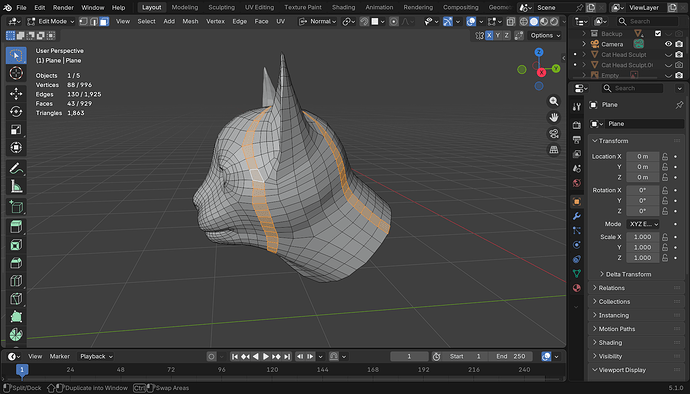The height and width of the screenshot is (394, 690).
Task: Toggle X-ray view in the header
Action: (510, 21)
